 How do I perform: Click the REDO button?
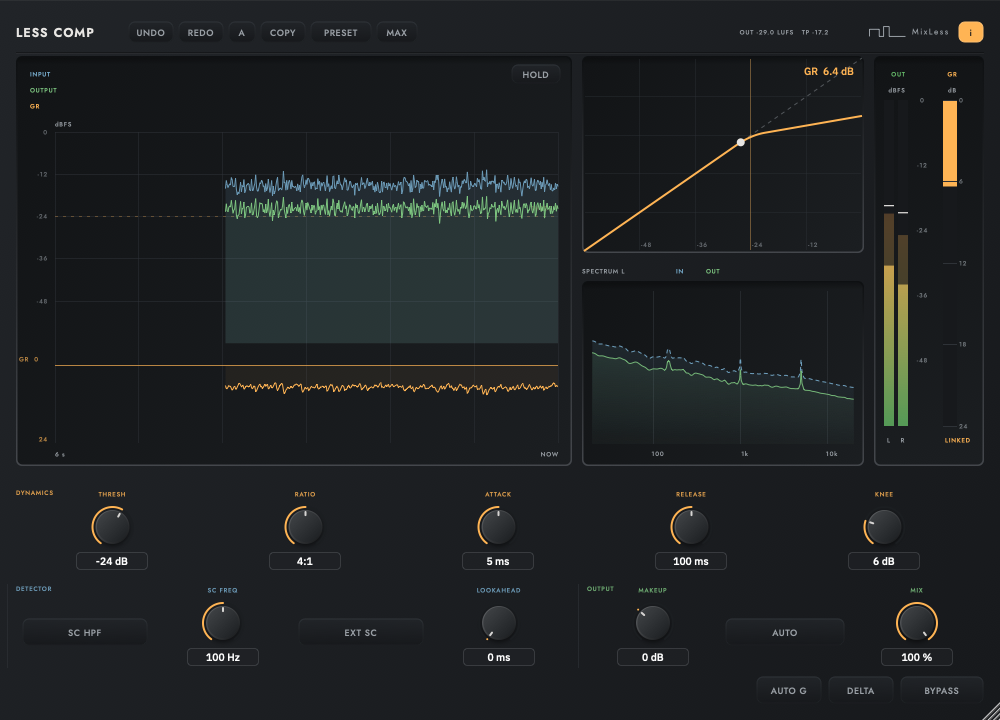pyautogui.click(x=200, y=33)
